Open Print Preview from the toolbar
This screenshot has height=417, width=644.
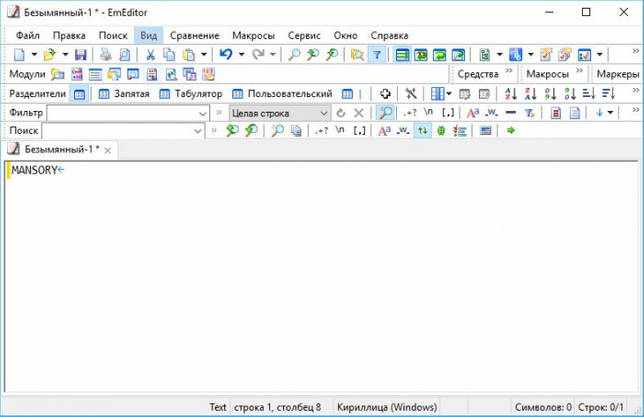tap(124, 55)
